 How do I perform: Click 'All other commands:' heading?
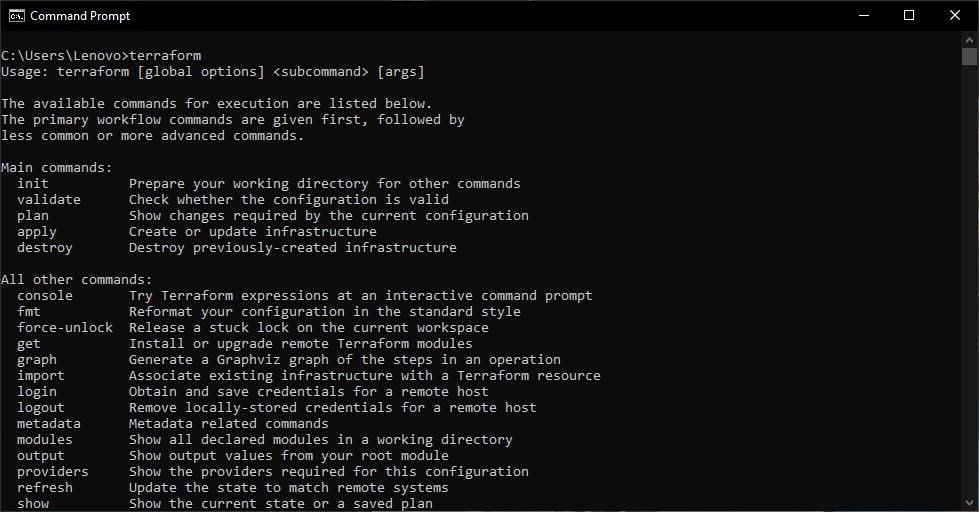pyautogui.click(x=77, y=280)
